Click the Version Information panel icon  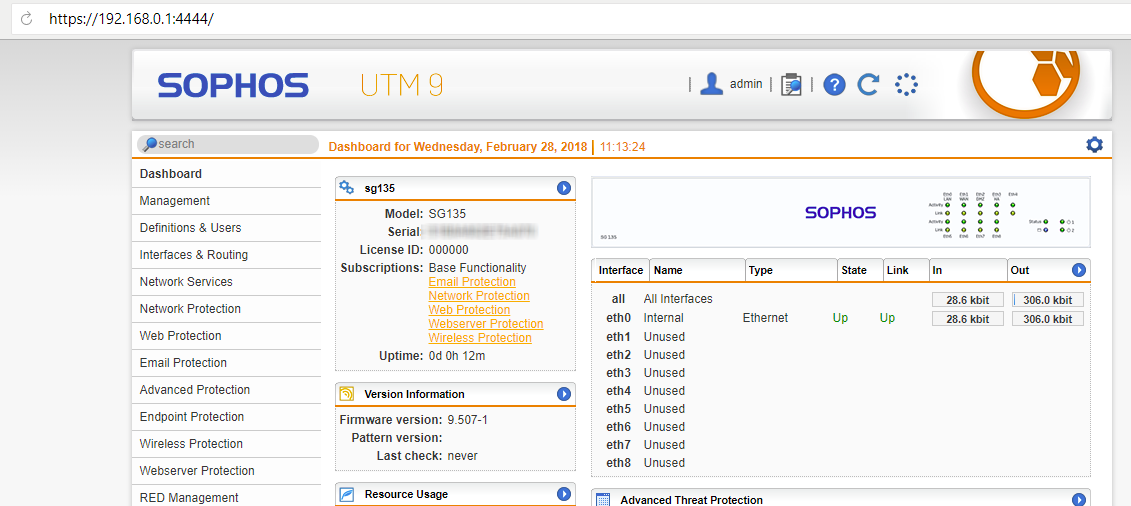347,394
